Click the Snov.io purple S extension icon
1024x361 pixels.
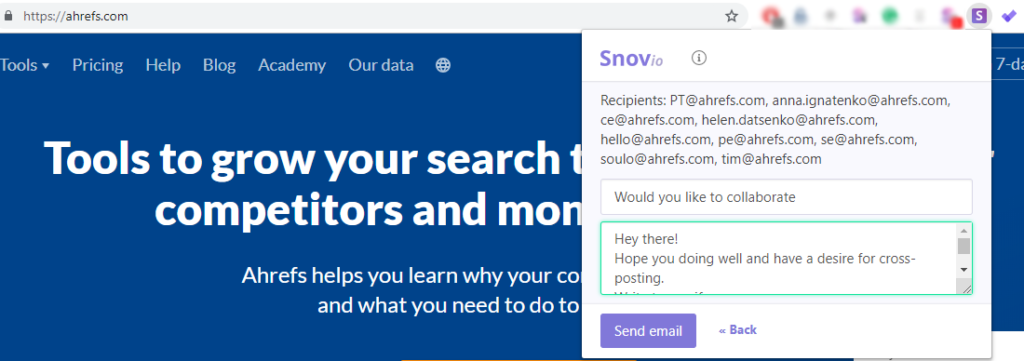pyautogui.click(x=978, y=16)
